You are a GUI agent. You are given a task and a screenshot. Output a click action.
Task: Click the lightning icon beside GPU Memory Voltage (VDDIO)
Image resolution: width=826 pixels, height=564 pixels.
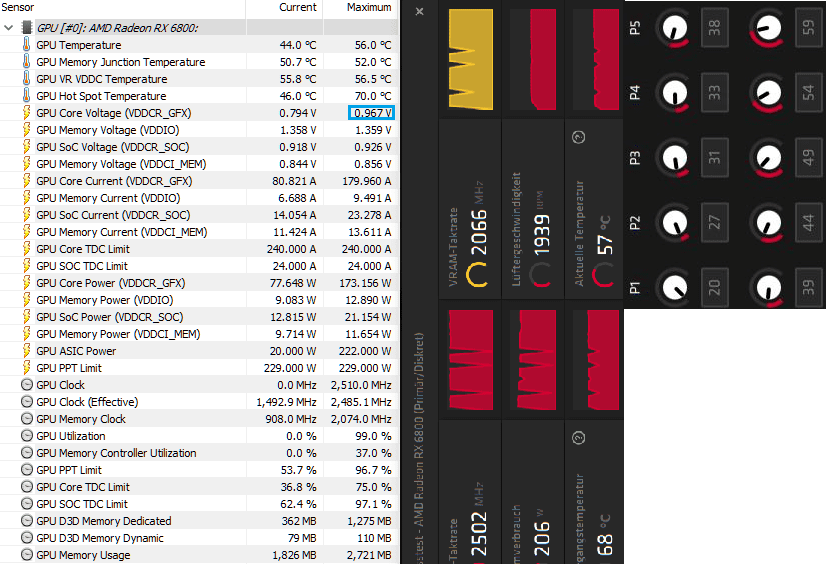(x=26, y=130)
